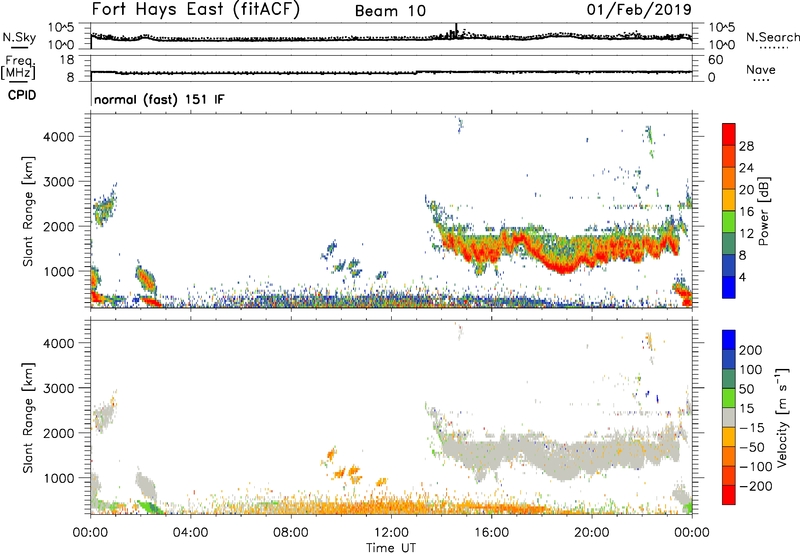Click the gray segment of velocity color bar
The image size is (800, 554).
coord(729,417)
